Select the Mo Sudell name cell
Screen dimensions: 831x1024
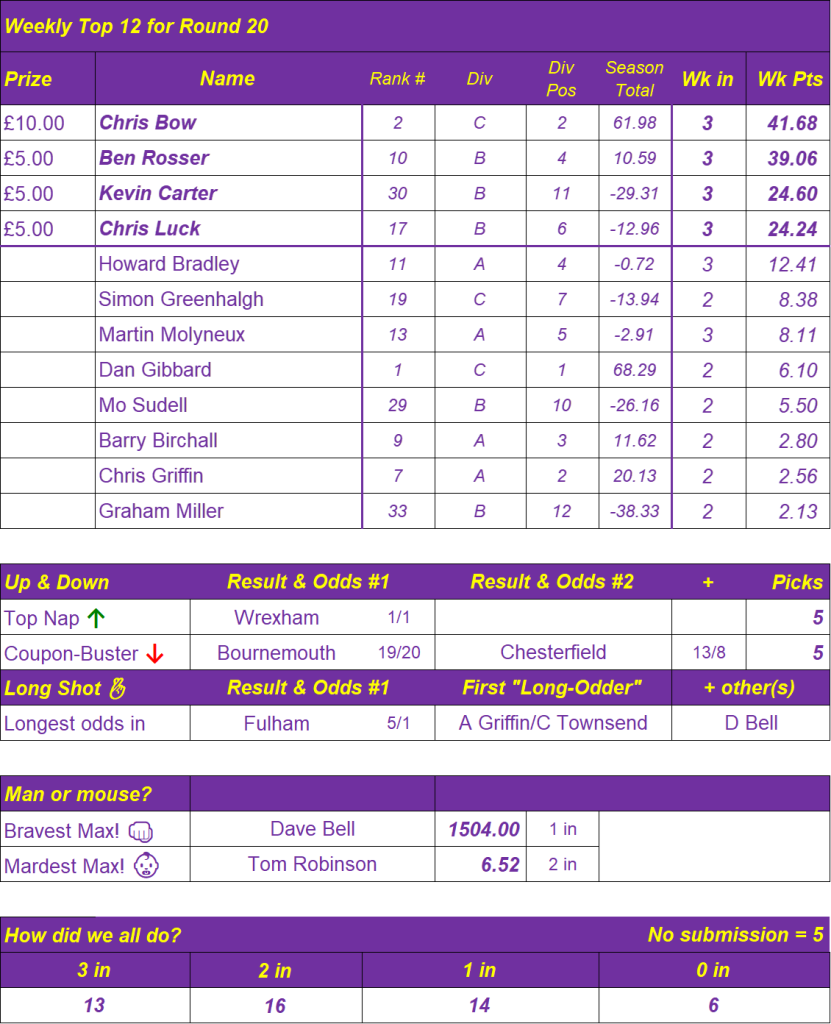(x=229, y=405)
